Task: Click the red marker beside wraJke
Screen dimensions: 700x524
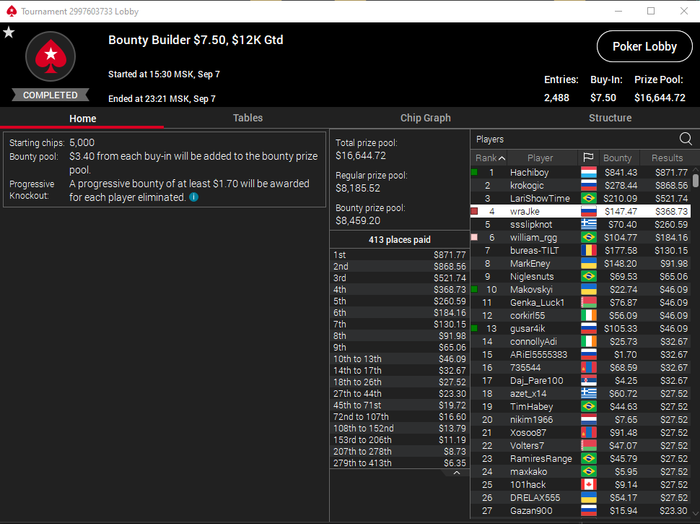Action: tap(475, 211)
